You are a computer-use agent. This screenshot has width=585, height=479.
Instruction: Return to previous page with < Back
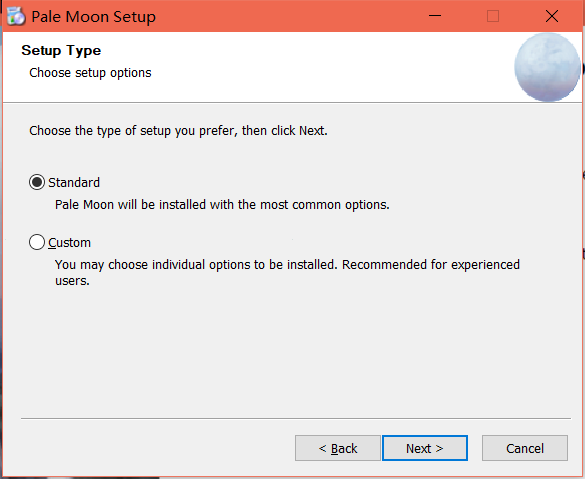click(338, 448)
